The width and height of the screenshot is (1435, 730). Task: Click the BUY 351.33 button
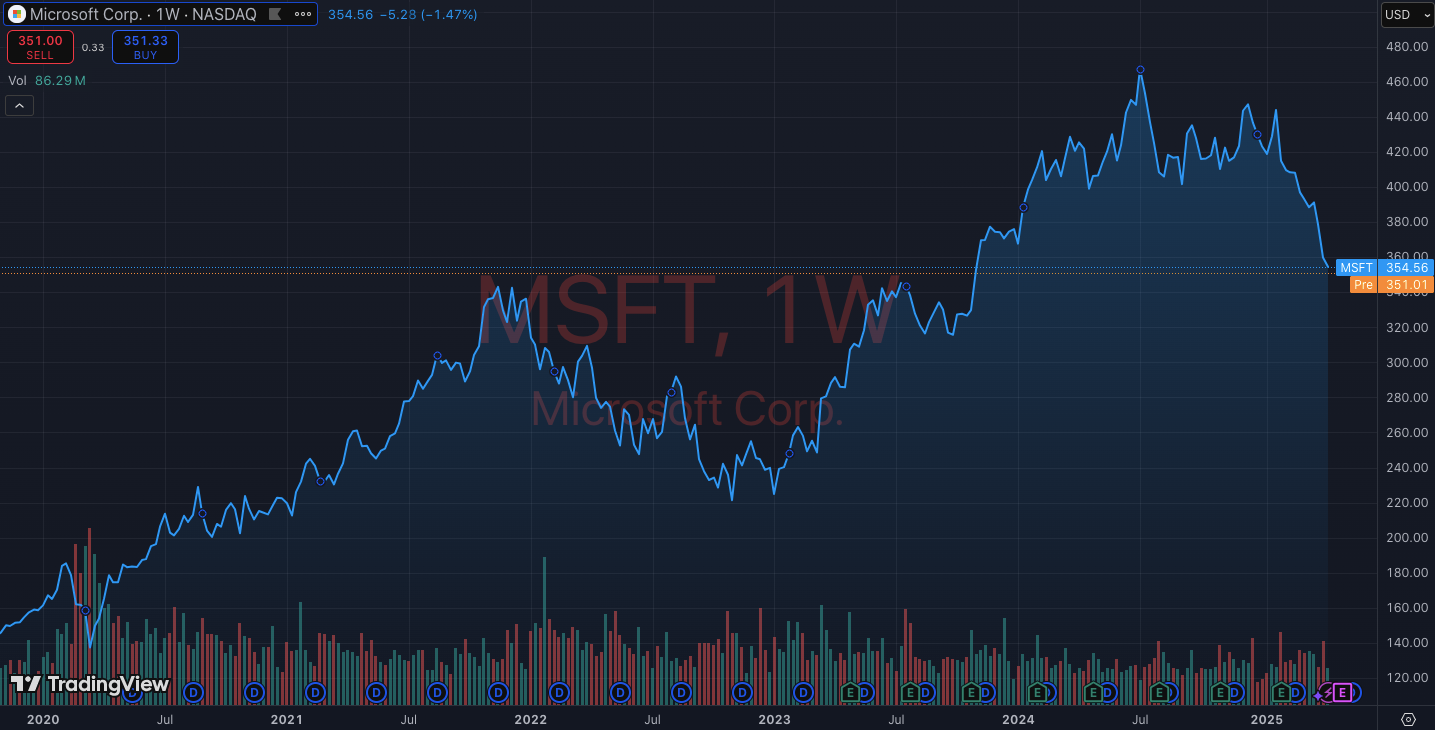click(145, 47)
